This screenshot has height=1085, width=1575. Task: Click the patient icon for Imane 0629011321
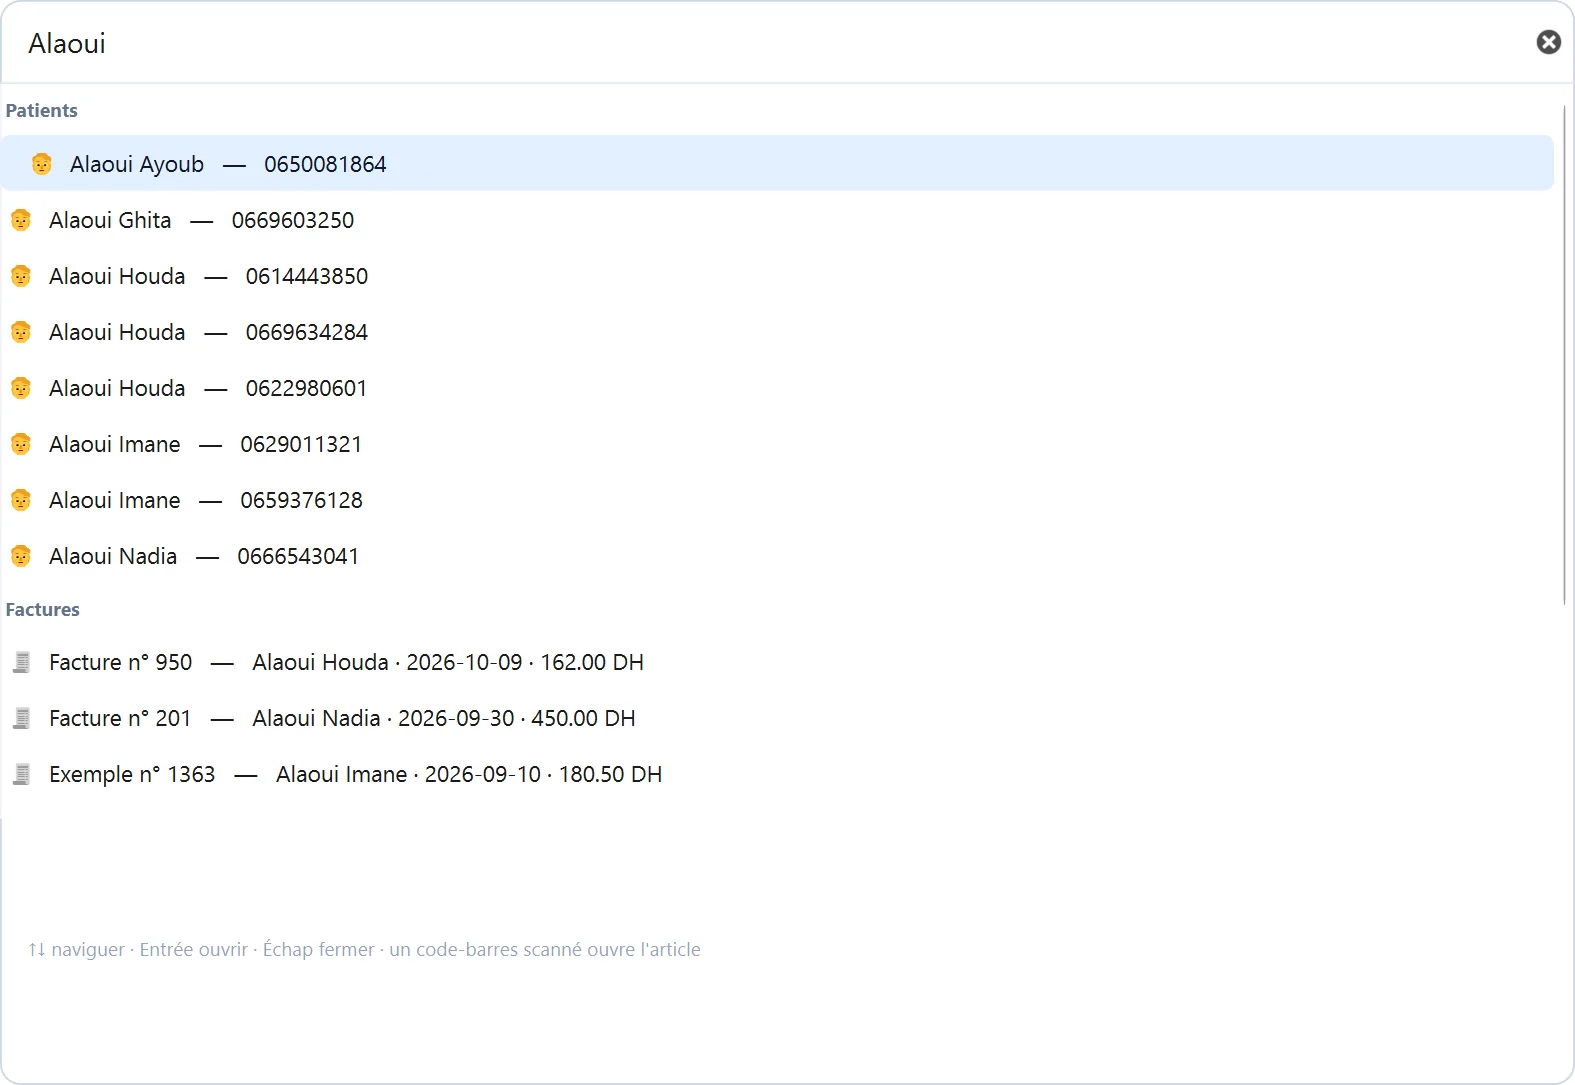pyautogui.click(x=21, y=444)
